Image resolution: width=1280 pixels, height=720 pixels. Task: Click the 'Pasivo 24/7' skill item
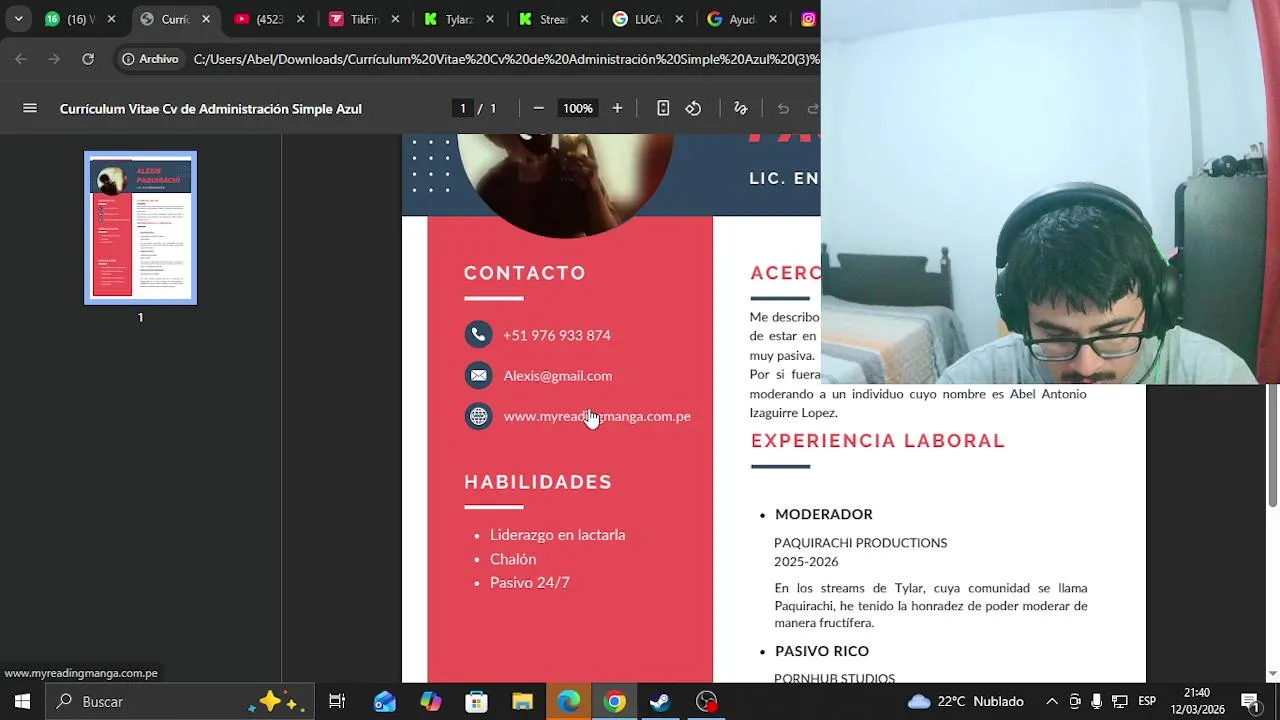pos(530,583)
